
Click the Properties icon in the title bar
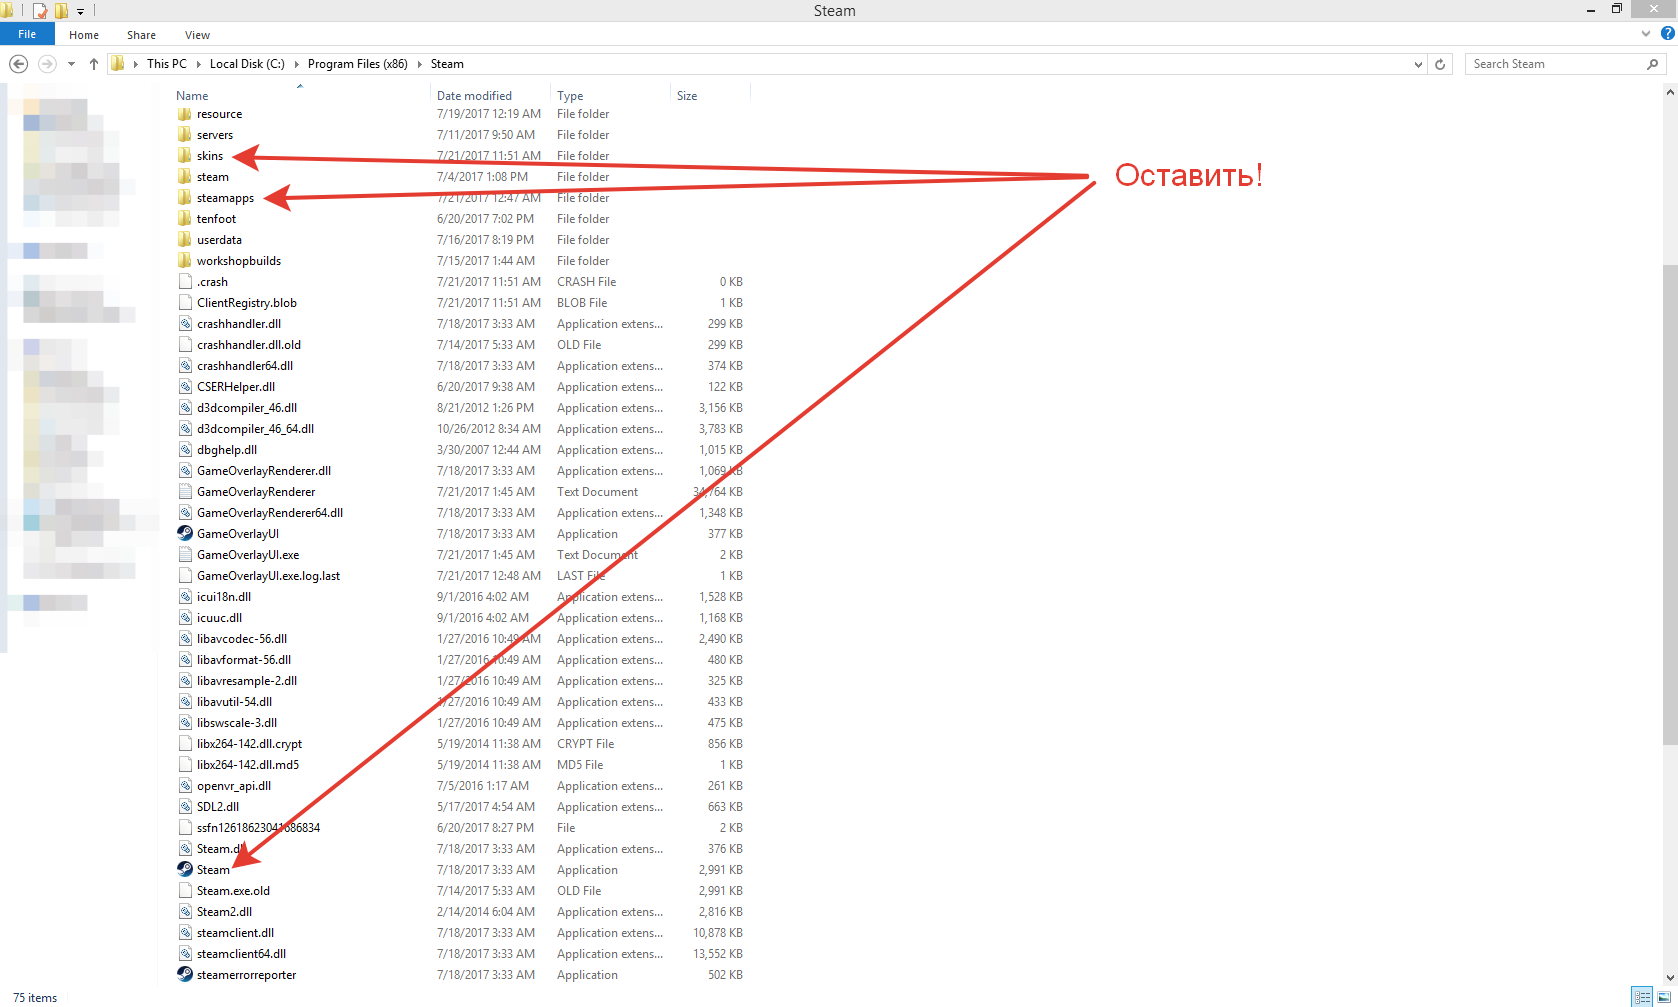[x=40, y=10]
